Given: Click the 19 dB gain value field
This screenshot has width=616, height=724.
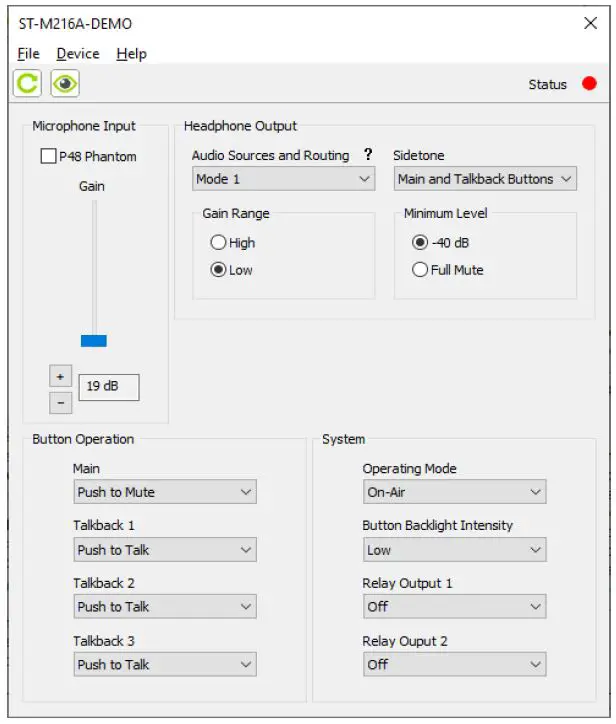Looking at the screenshot, I should (108, 386).
